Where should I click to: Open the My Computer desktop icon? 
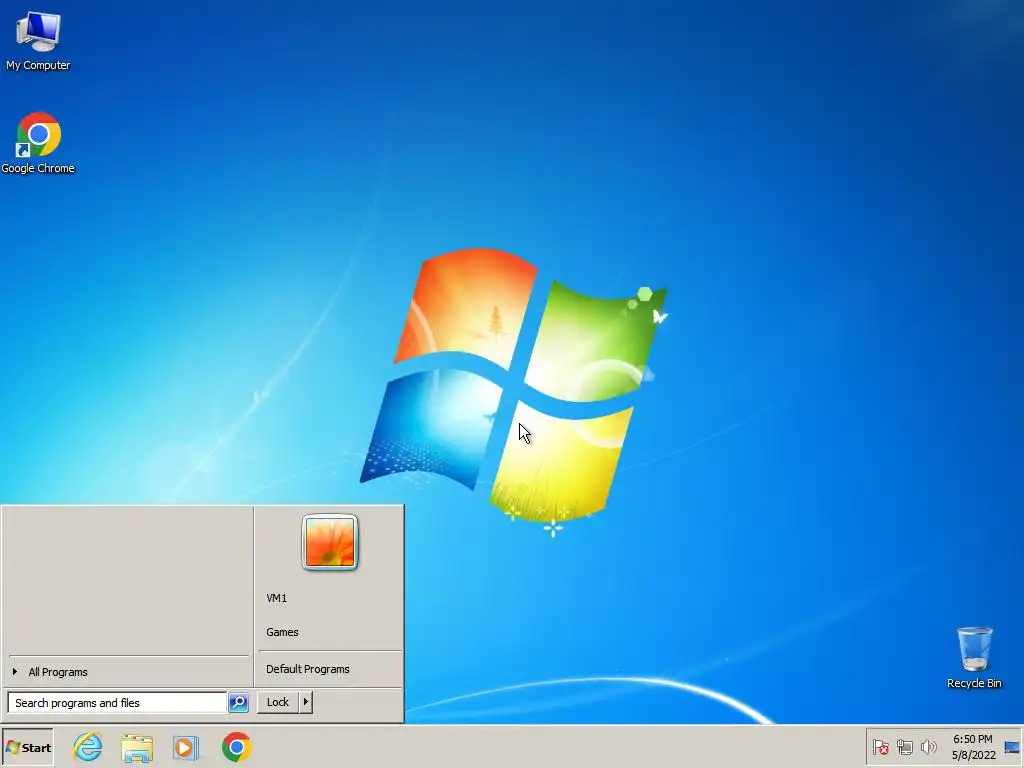(38, 40)
